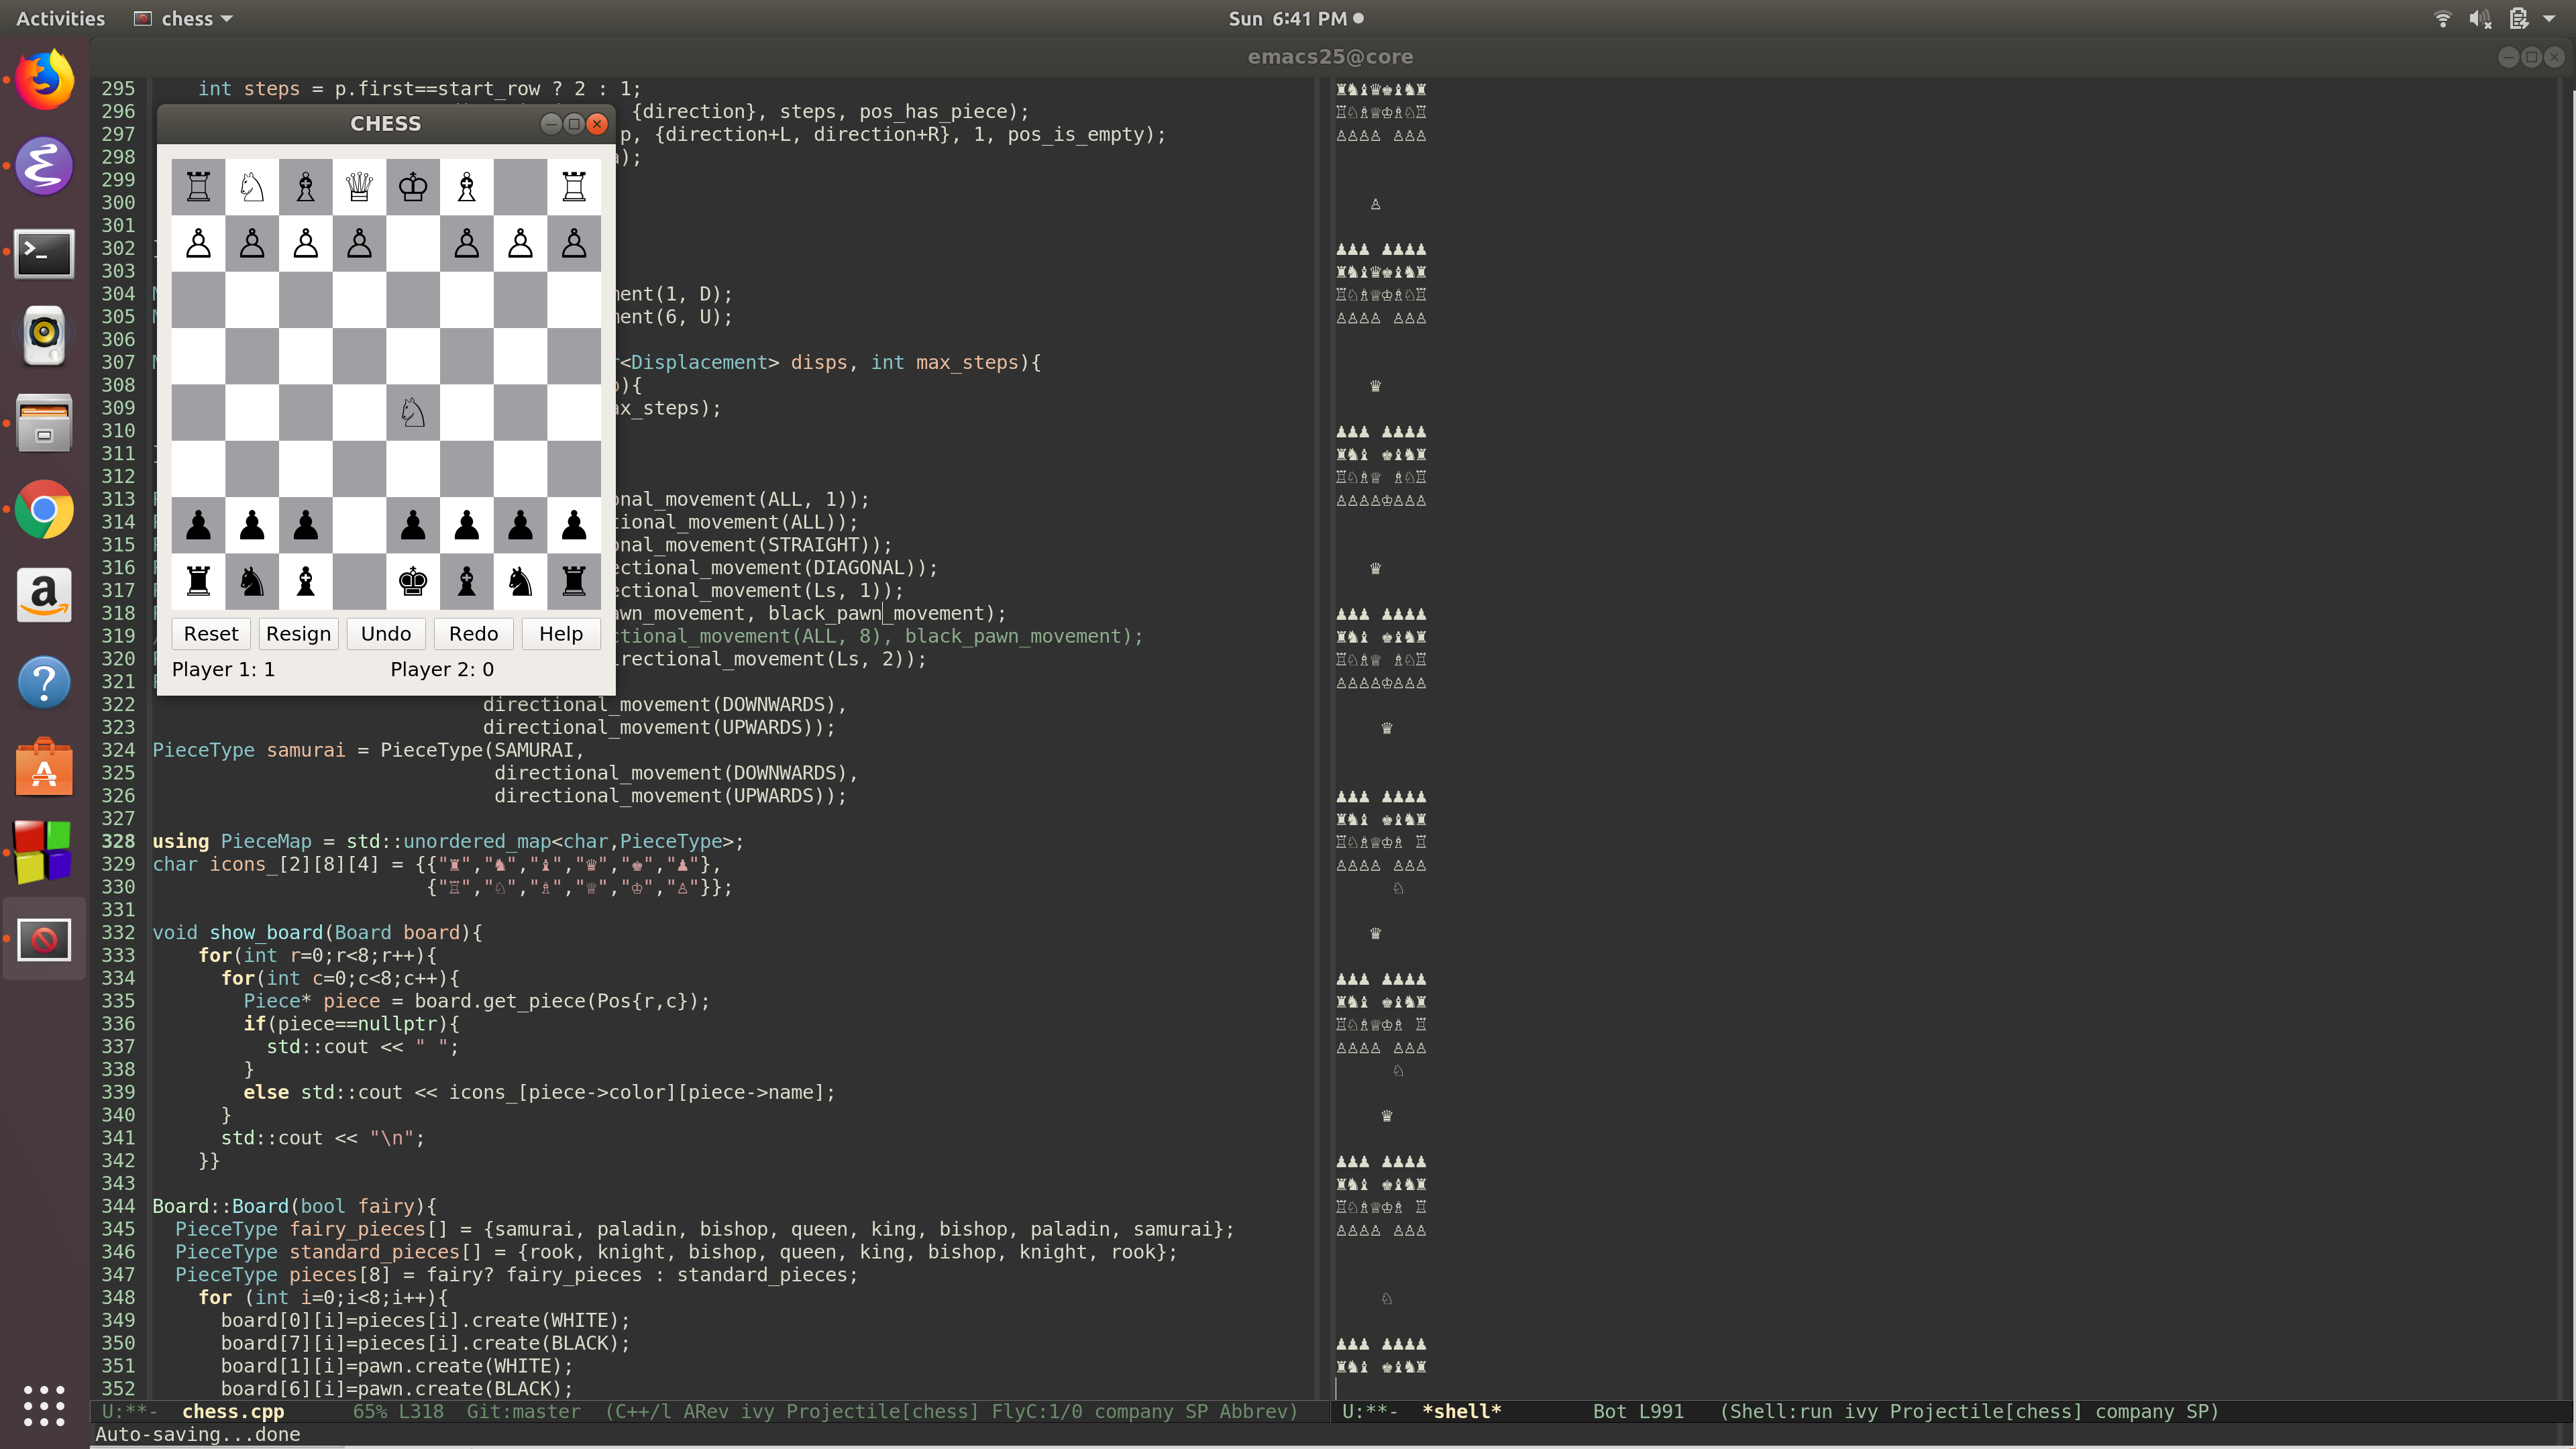2576x1449 pixels.
Task: Click the Resign button
Action: click(298, 634)
